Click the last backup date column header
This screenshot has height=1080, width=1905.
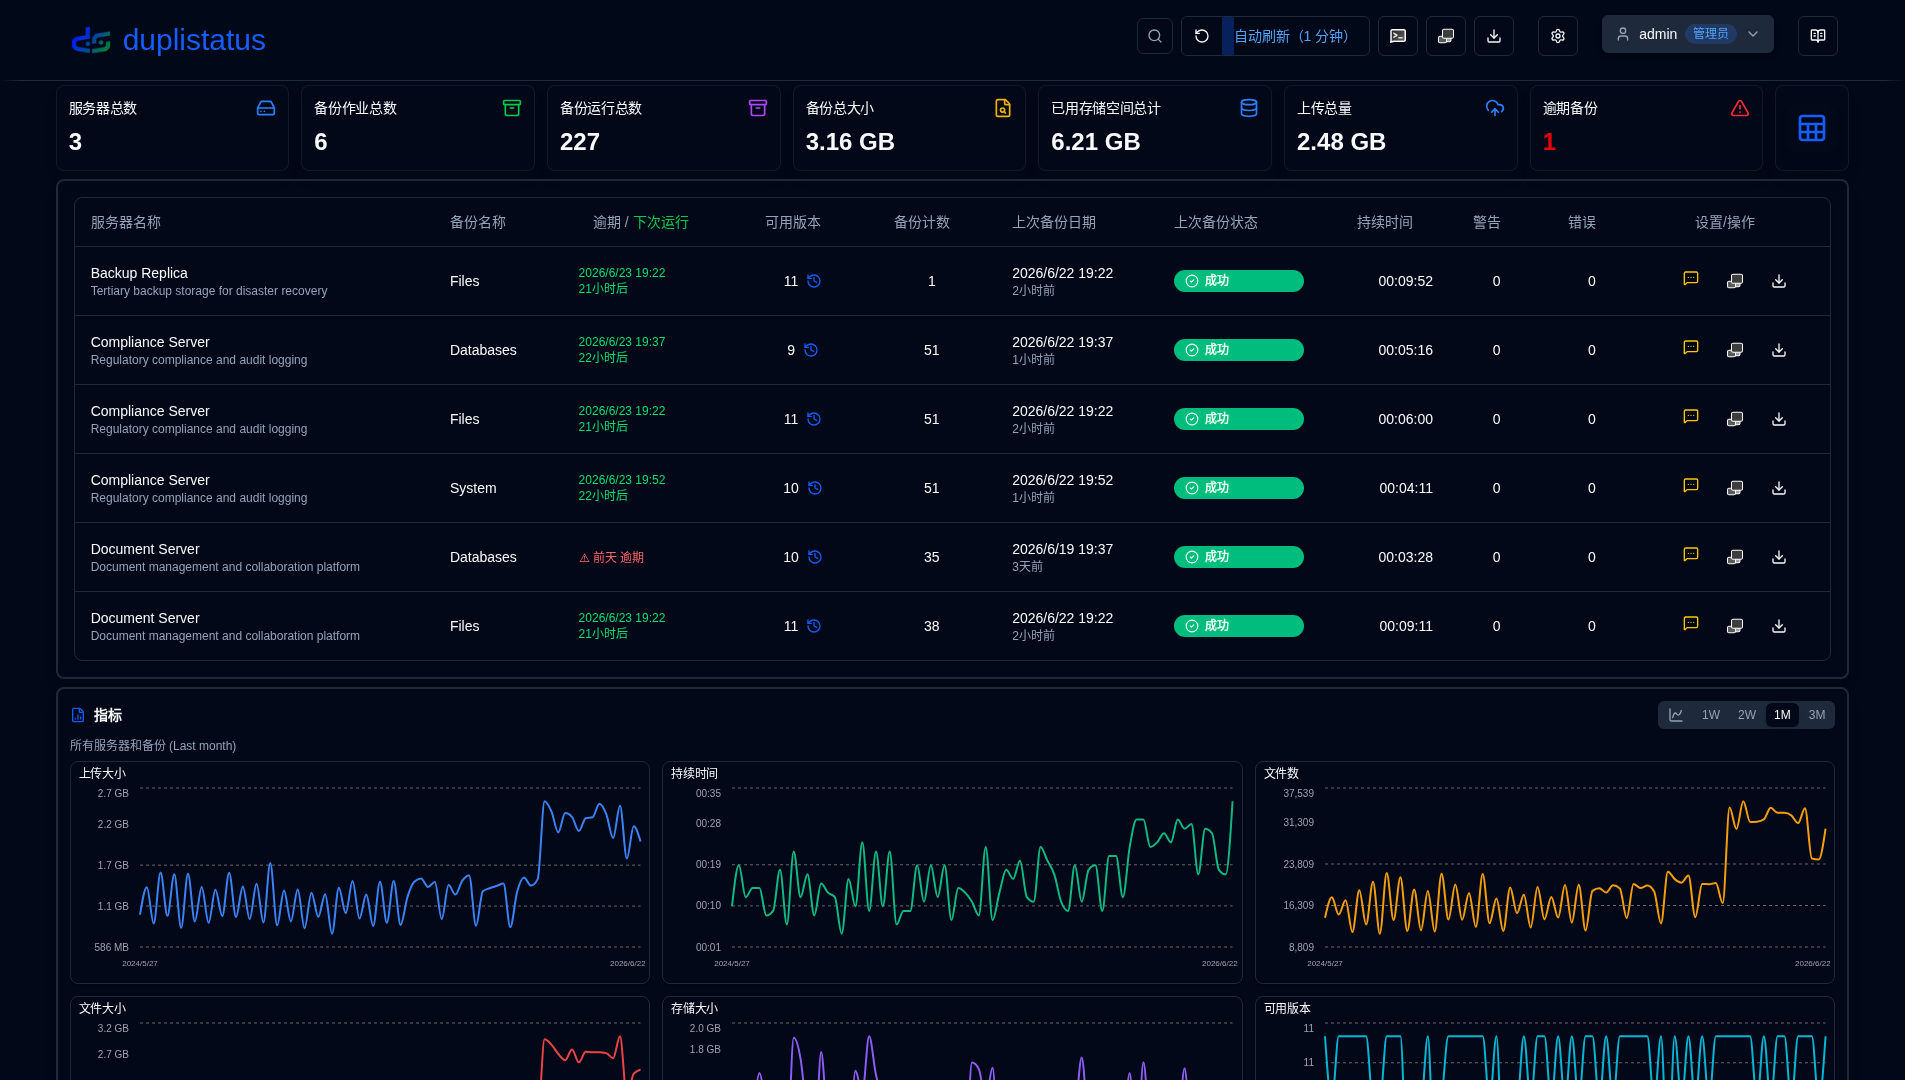tap(1054, 222)
